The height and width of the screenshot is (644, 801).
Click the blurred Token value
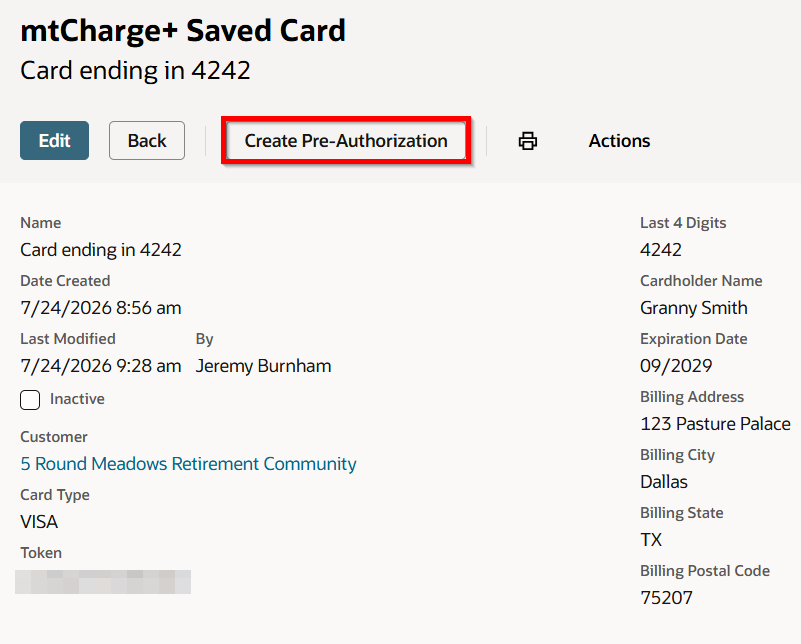[103, 582]
